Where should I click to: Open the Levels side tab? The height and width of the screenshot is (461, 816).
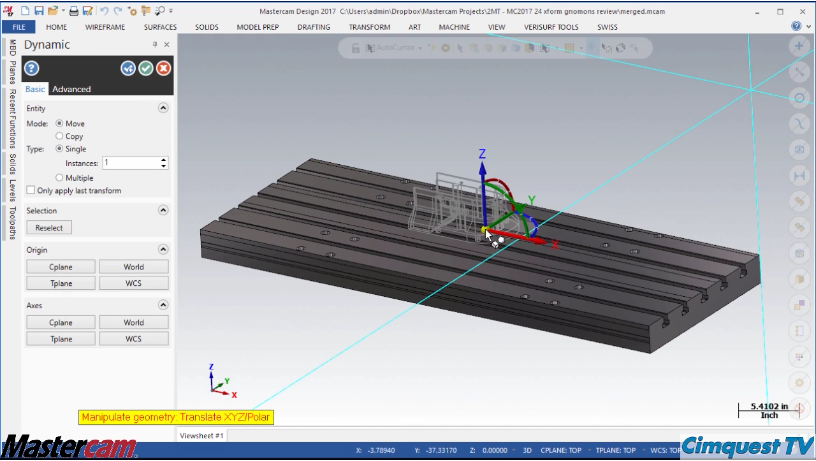pos(12,190)
